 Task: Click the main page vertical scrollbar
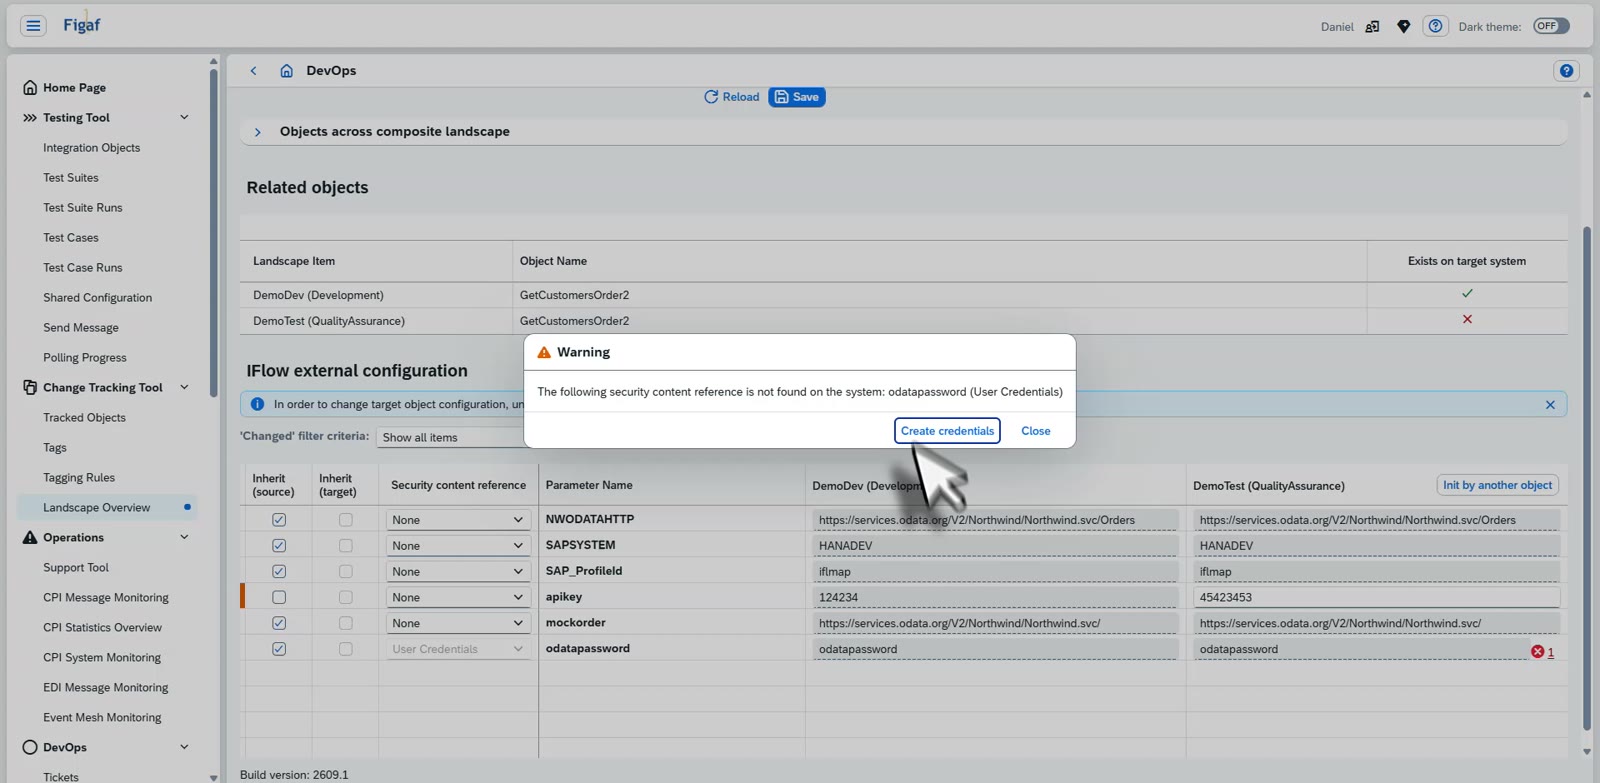point(1587,478)
